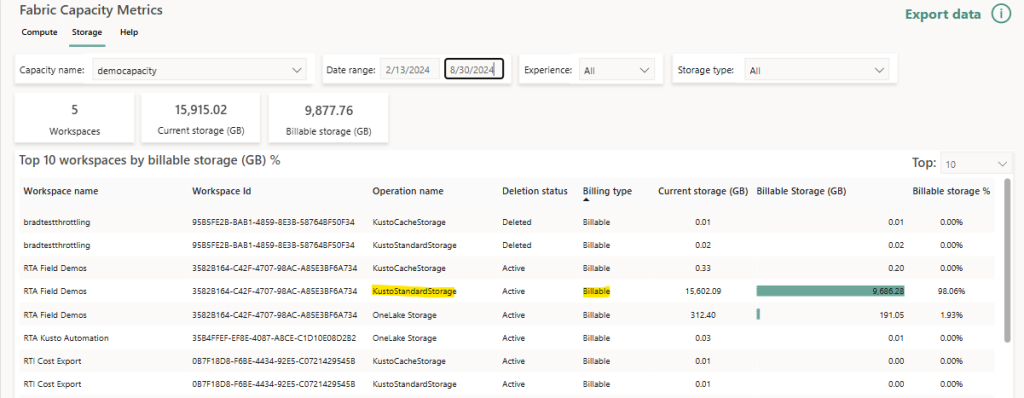The width and height of the screenshot is (1024, 398).
Task: Switch to the Compute tab
Action: [39, 32]
